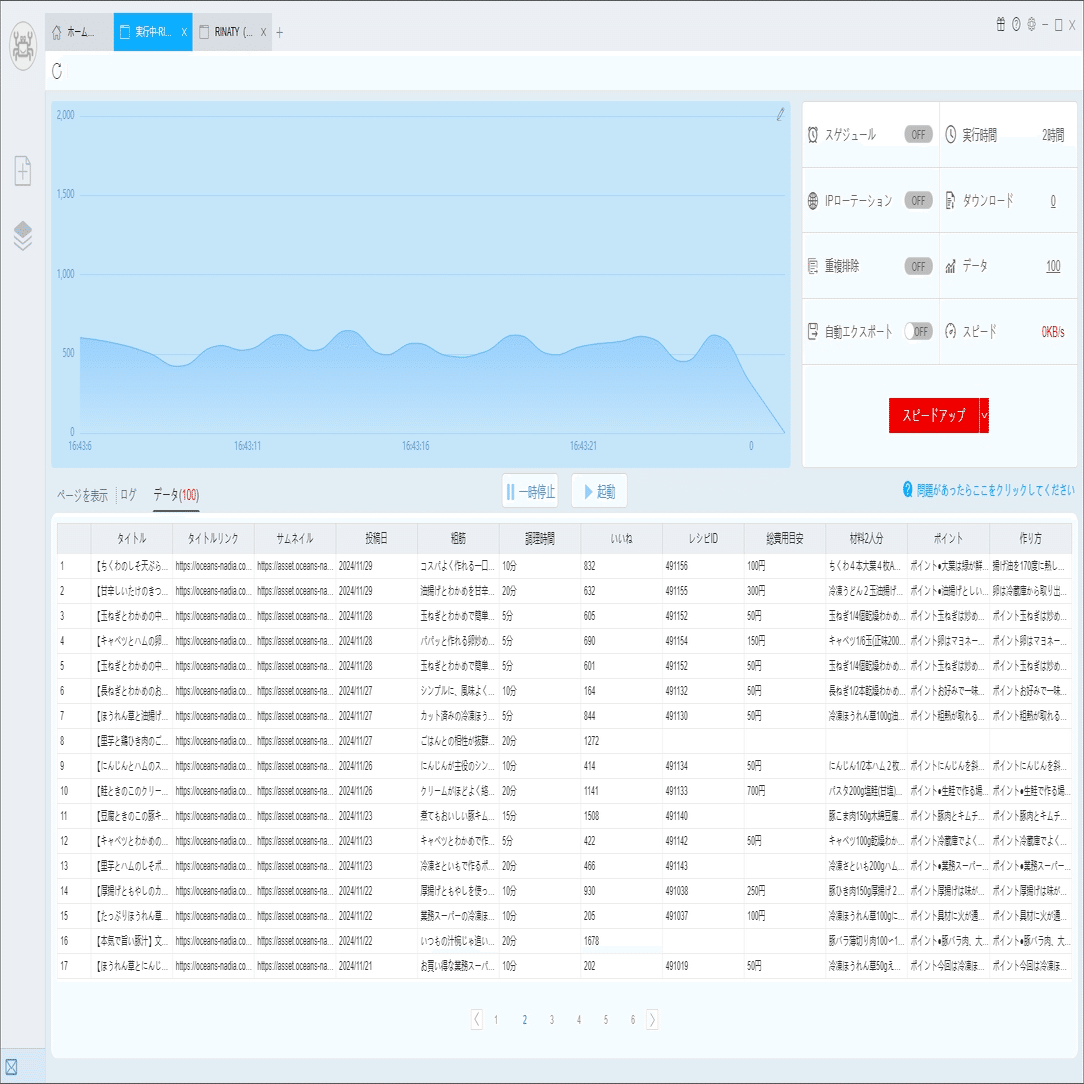Image resolution: width=1084 pixels, height=1084 pixels.
Task: Click the 問題があったら help link
Action: click(996, 489)
